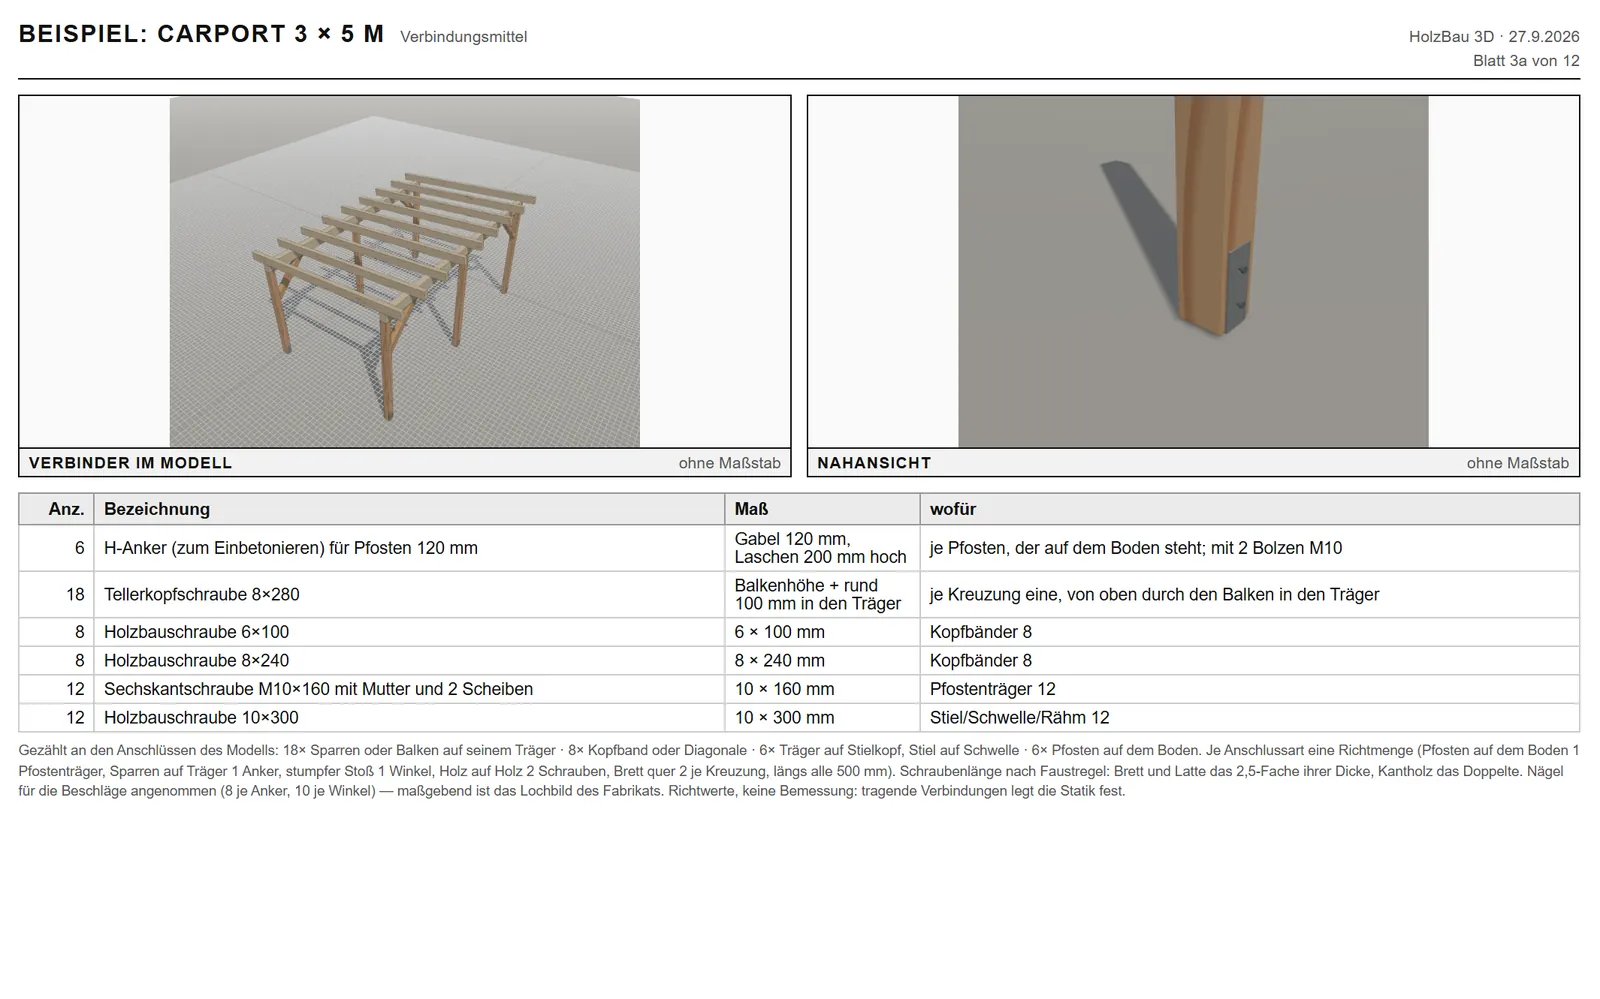Viewport: 1600px width, 999px height.
Task: Click the Nahansicht caption label
Action: (874, 463)
